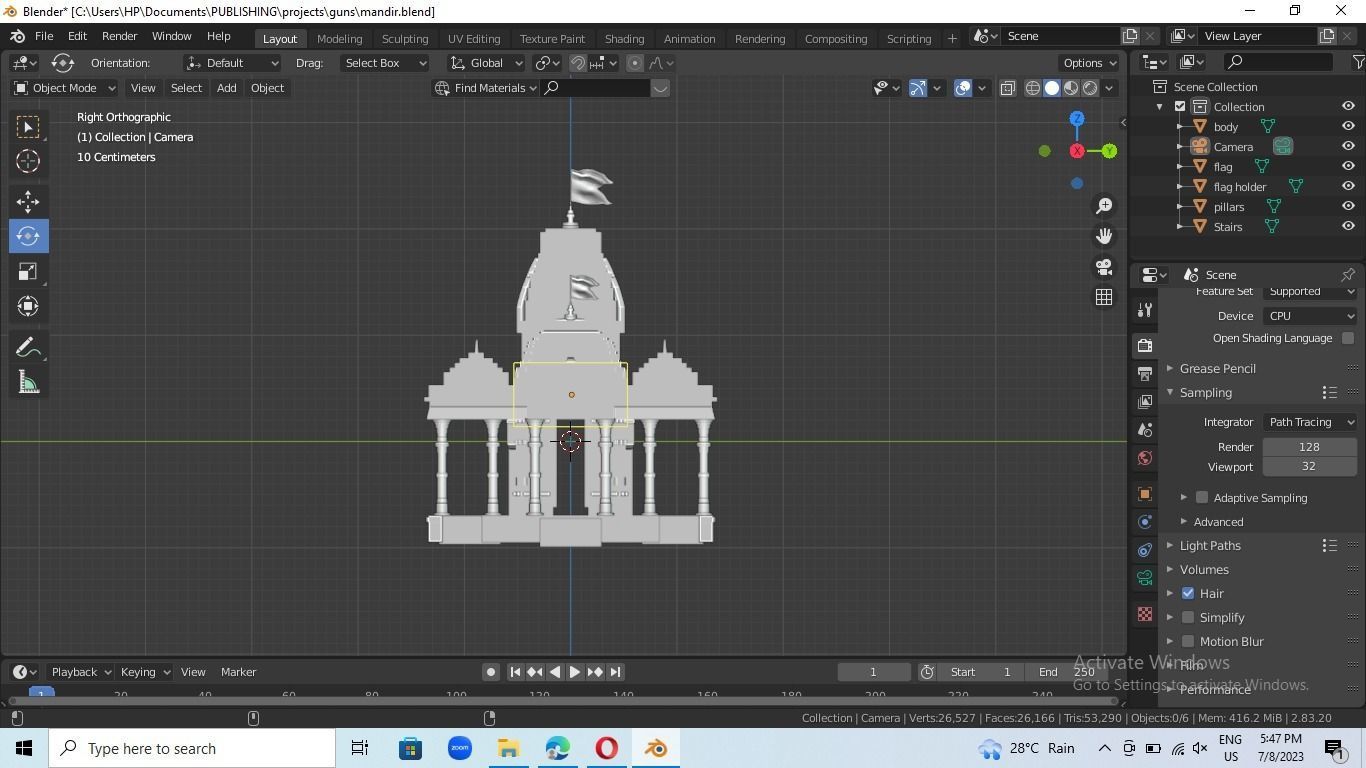Open the Object Constraint properties tab

click(x=1145, y=550)
